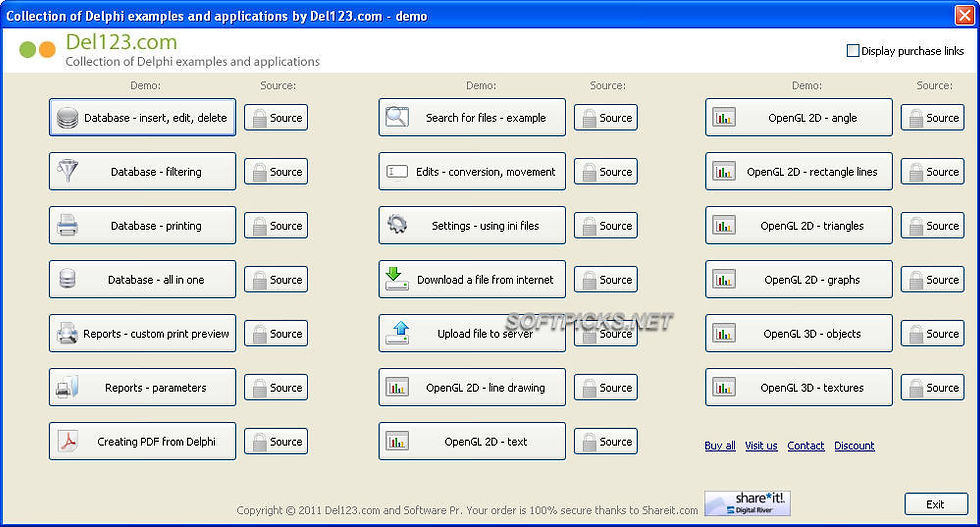Launch the Database - insert, edit, delete demo
The image size is (980, 527).
click(x=142, y=117)
